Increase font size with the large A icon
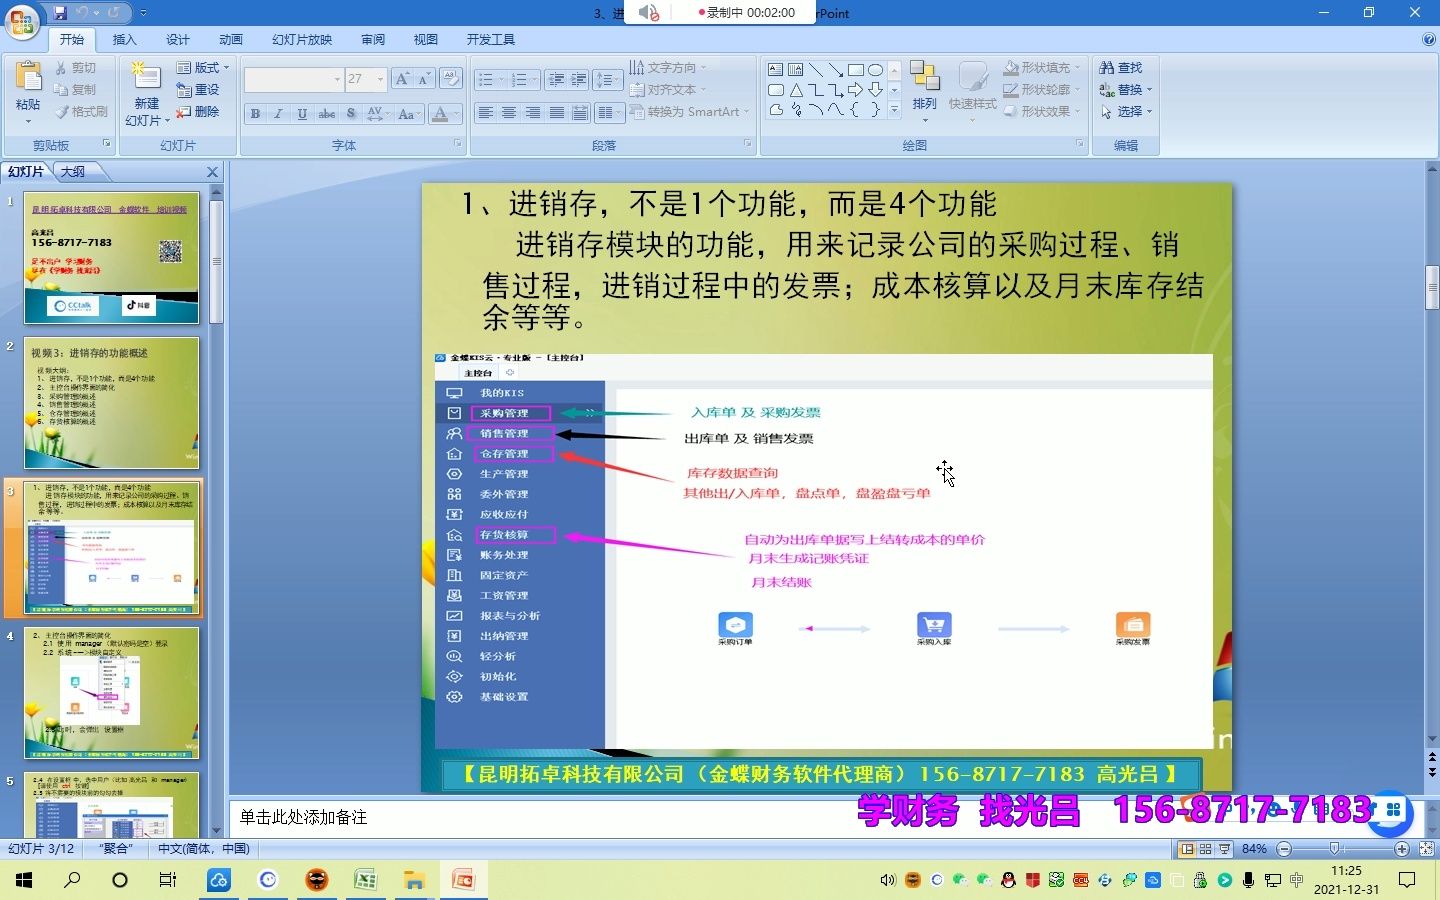The height and width of the screenshot is (900, 1440). coord(402,79)
